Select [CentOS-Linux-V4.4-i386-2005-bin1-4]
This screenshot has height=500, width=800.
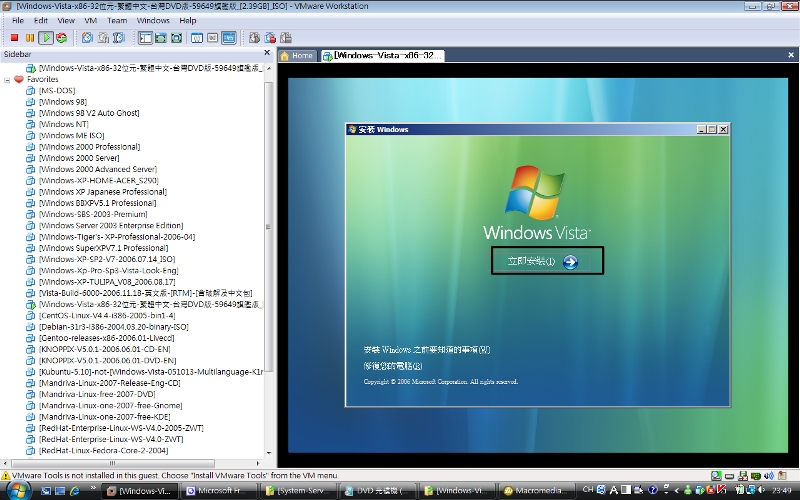point(107,315)
